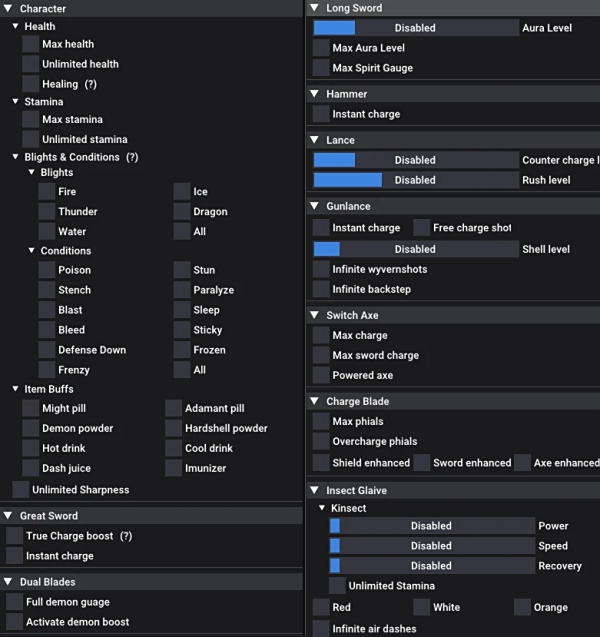Screen dimensions: 600x637
Task: Toggle Frenzy condition checkbox
Action: pyautogui.click(x=47, y=369)
